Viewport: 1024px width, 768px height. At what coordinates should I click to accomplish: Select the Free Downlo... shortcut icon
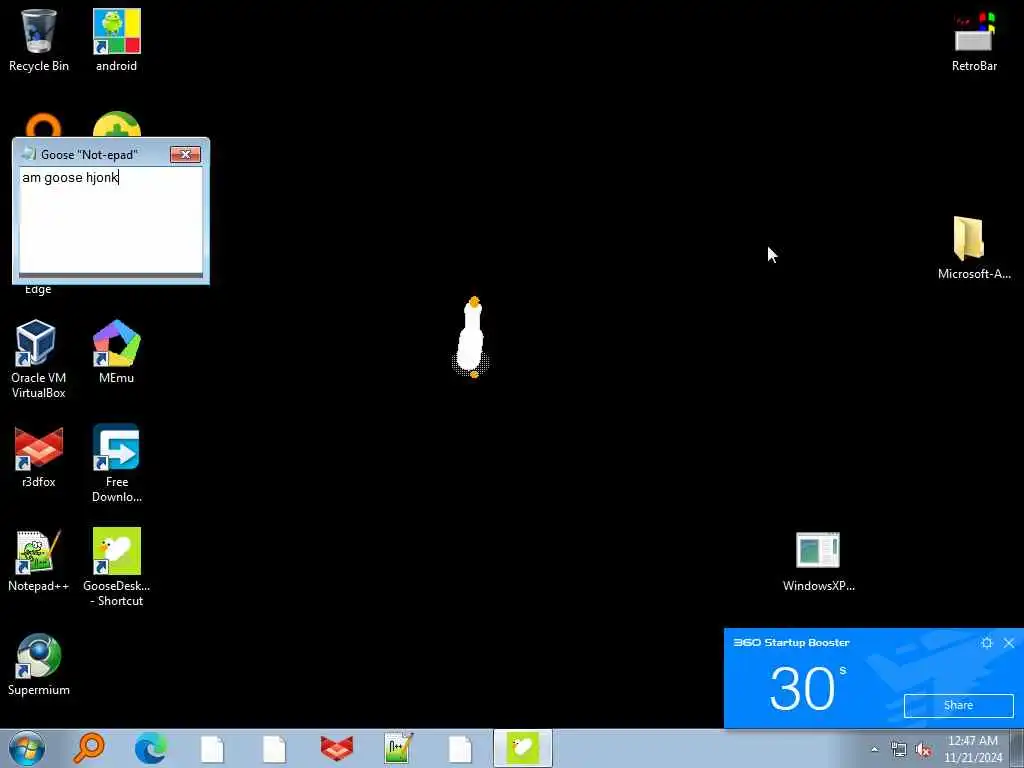pyautogui.click(x=116, y=463)
